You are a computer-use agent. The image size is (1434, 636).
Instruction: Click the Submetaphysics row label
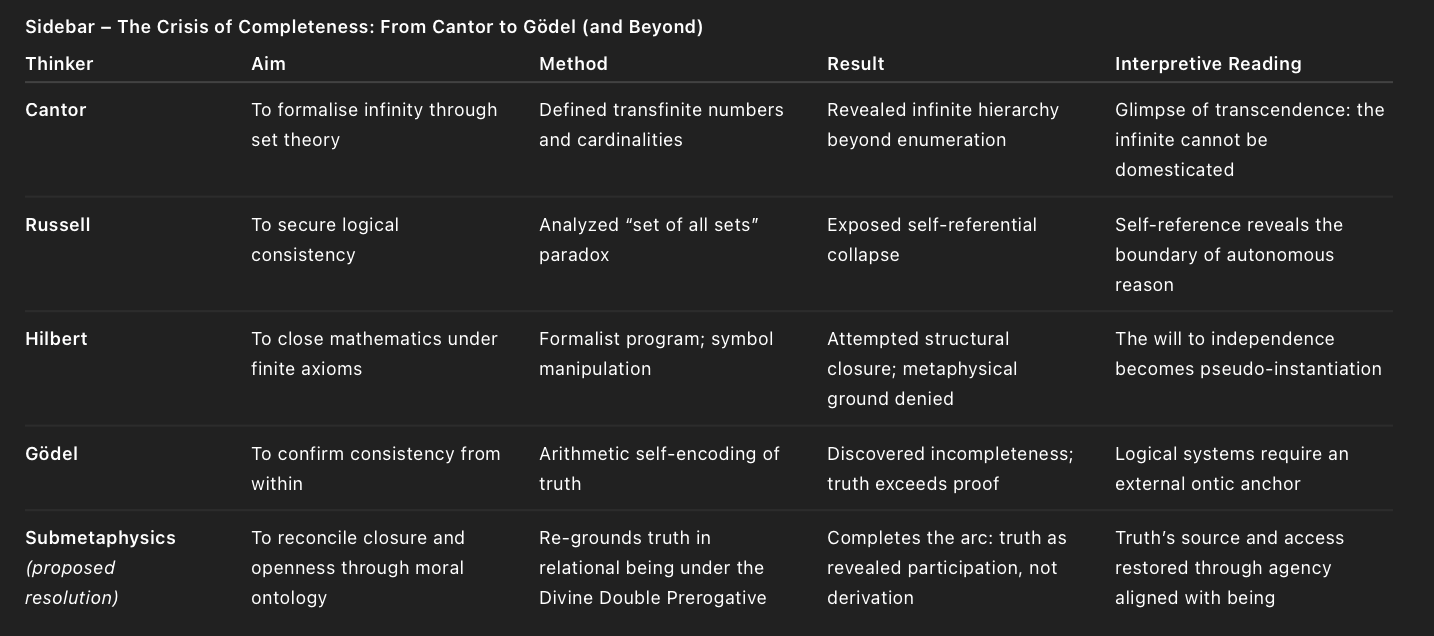click(100, 538)
